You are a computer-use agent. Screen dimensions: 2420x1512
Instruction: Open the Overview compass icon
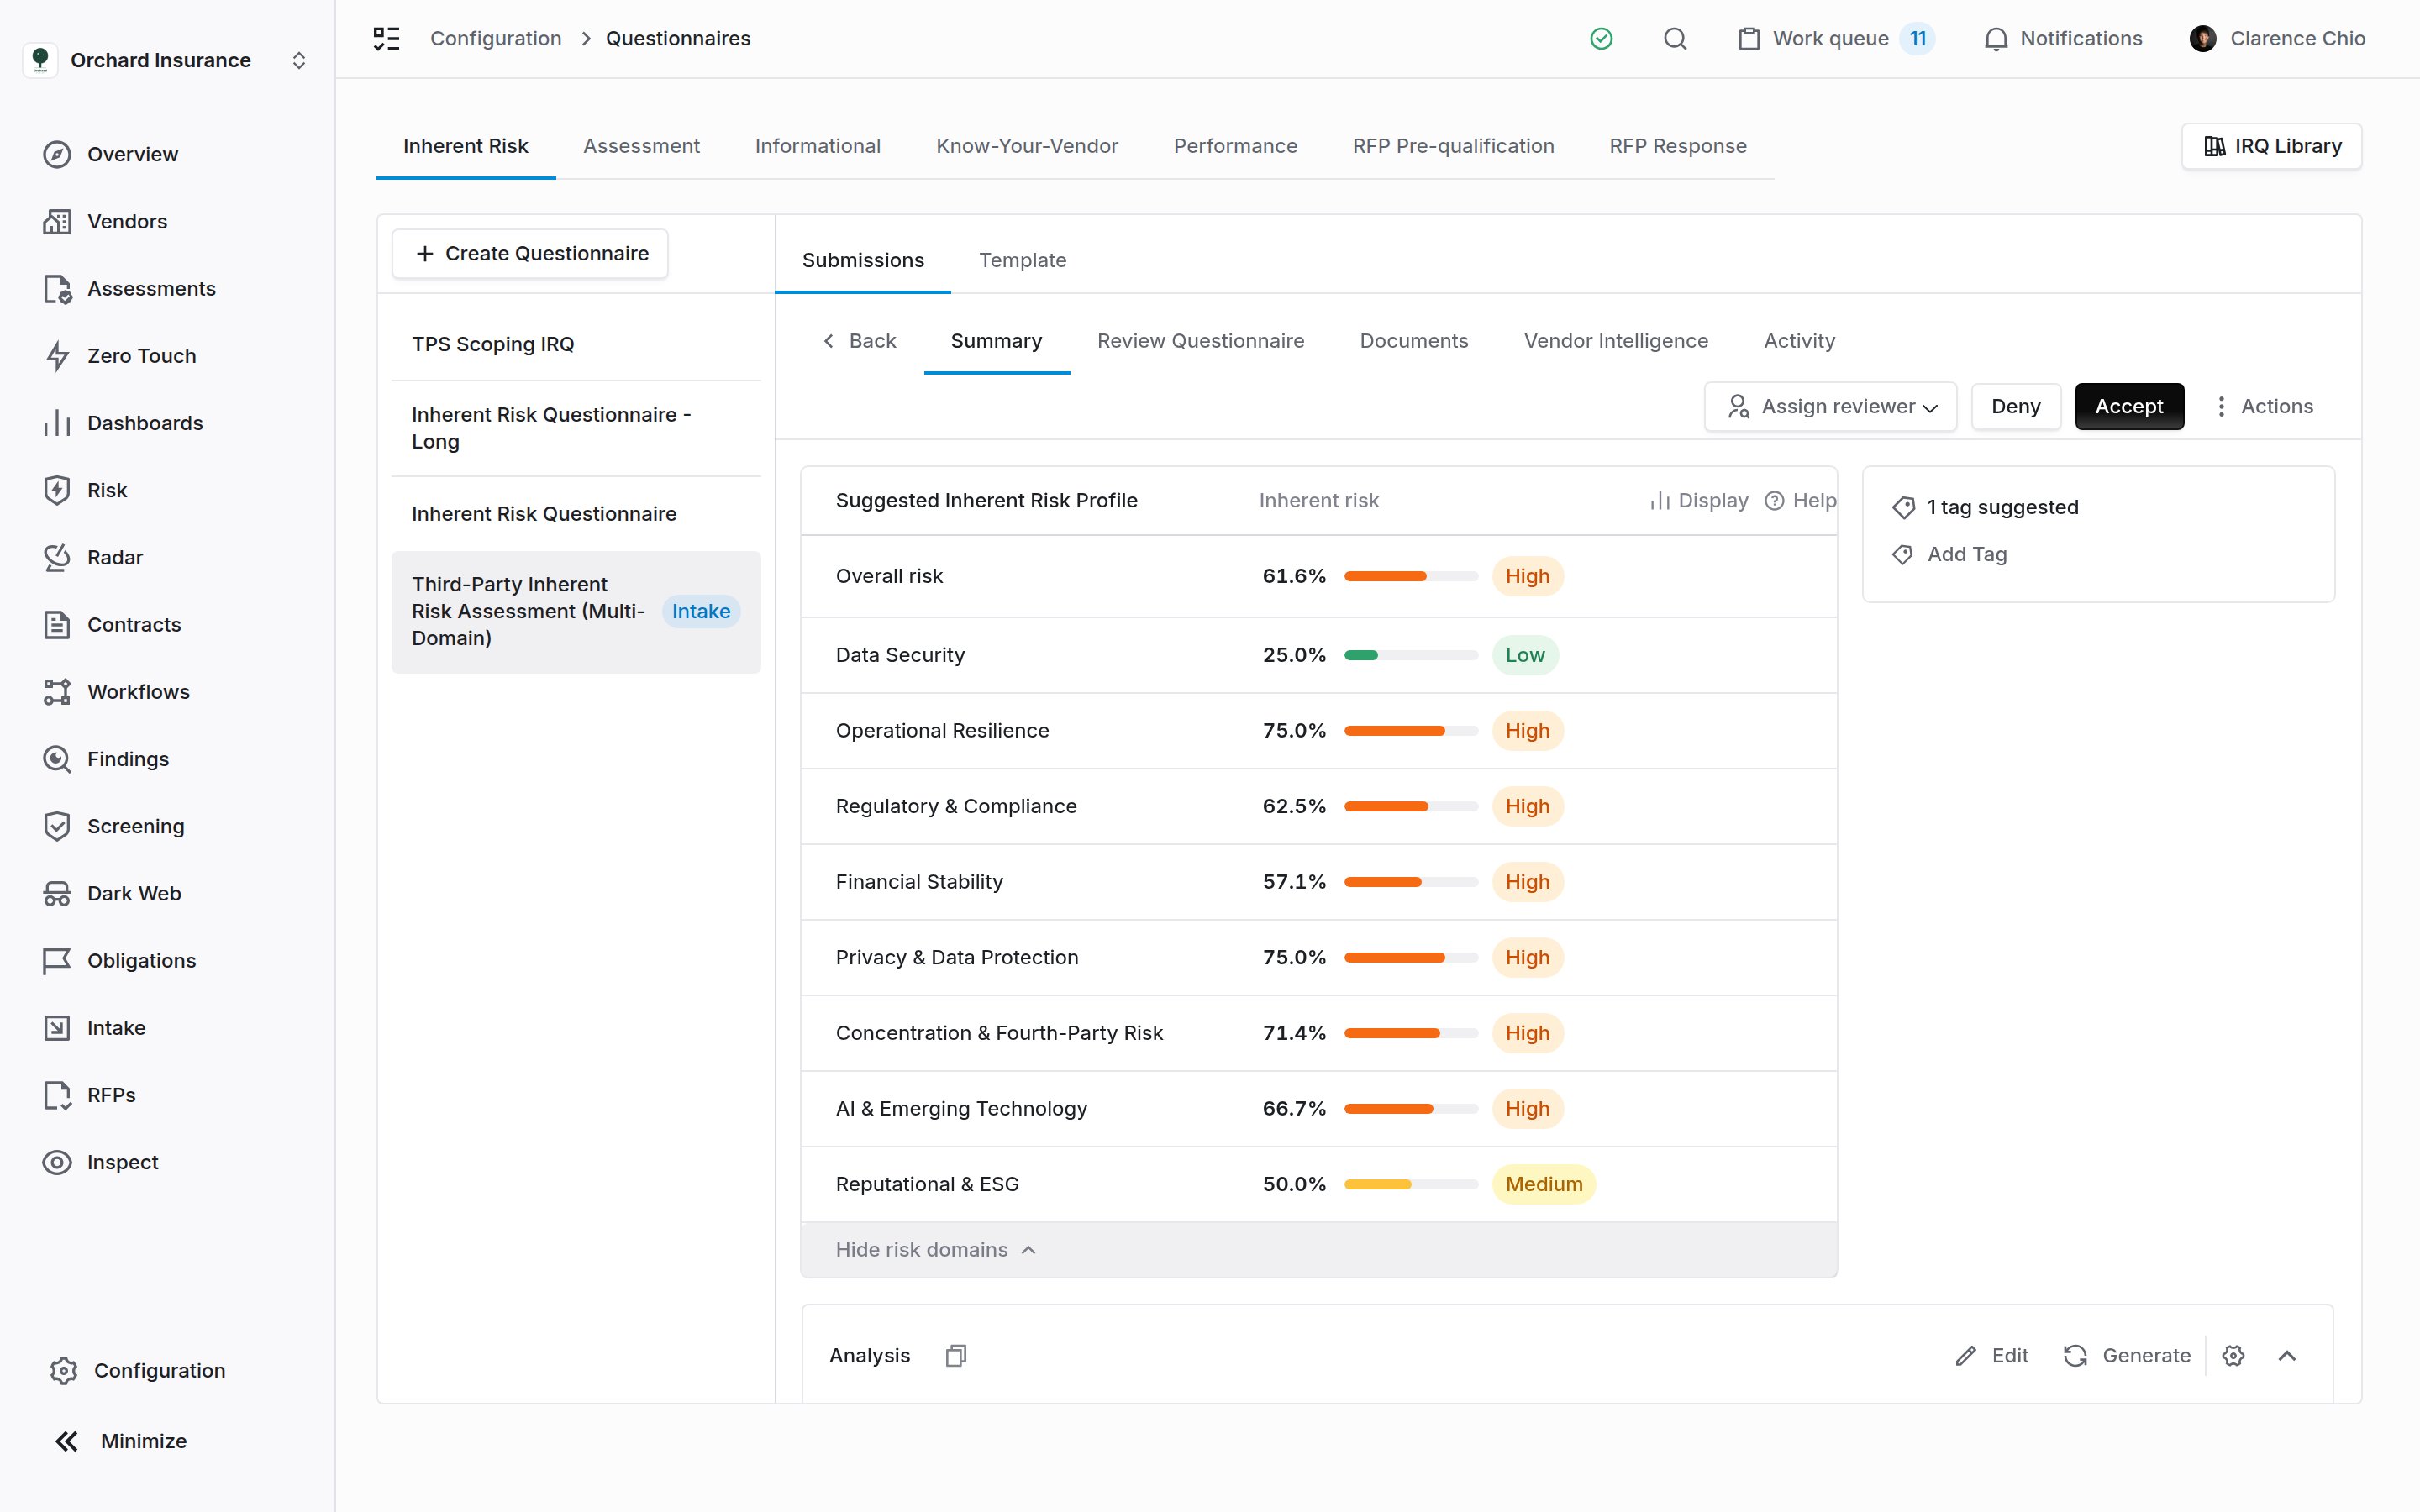tap(57, 154)
